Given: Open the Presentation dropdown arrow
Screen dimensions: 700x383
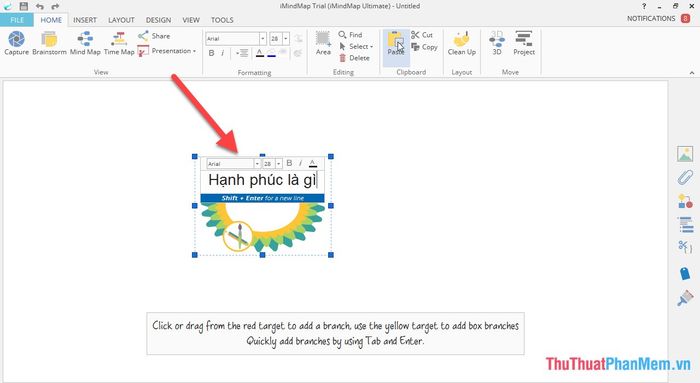Looking at the screenshot, I should [194, 51].
